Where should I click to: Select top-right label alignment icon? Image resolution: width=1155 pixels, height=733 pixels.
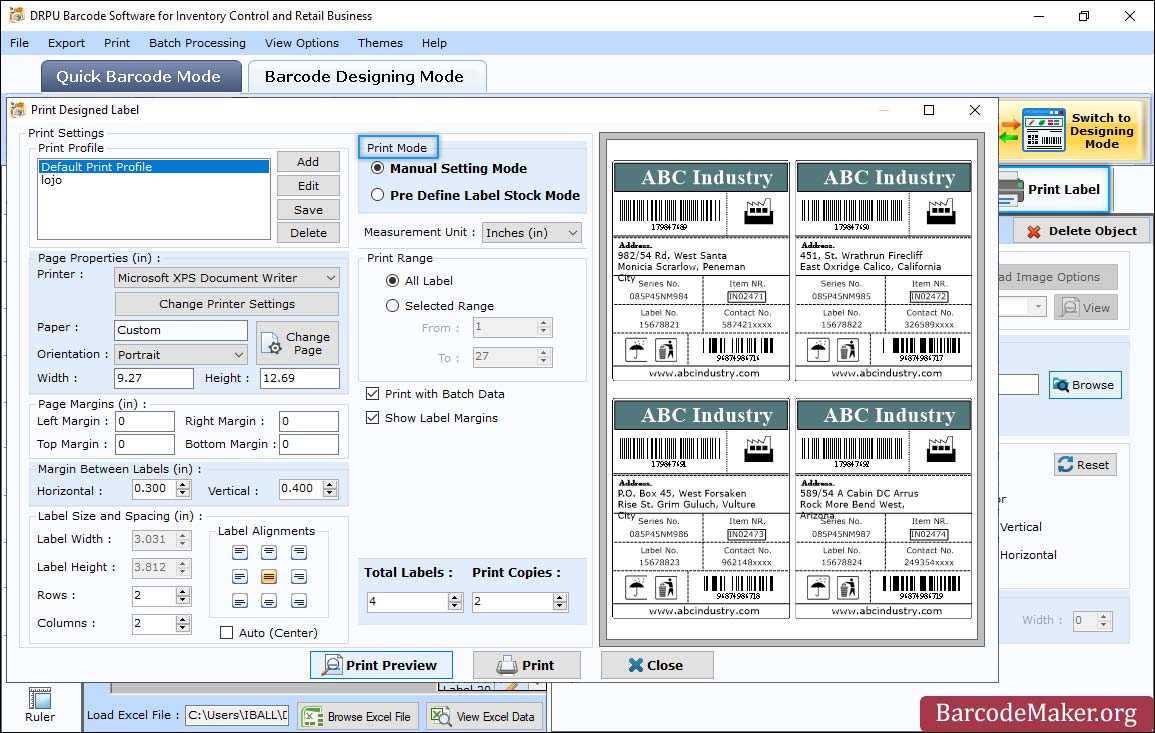click(x=298, y=552)
